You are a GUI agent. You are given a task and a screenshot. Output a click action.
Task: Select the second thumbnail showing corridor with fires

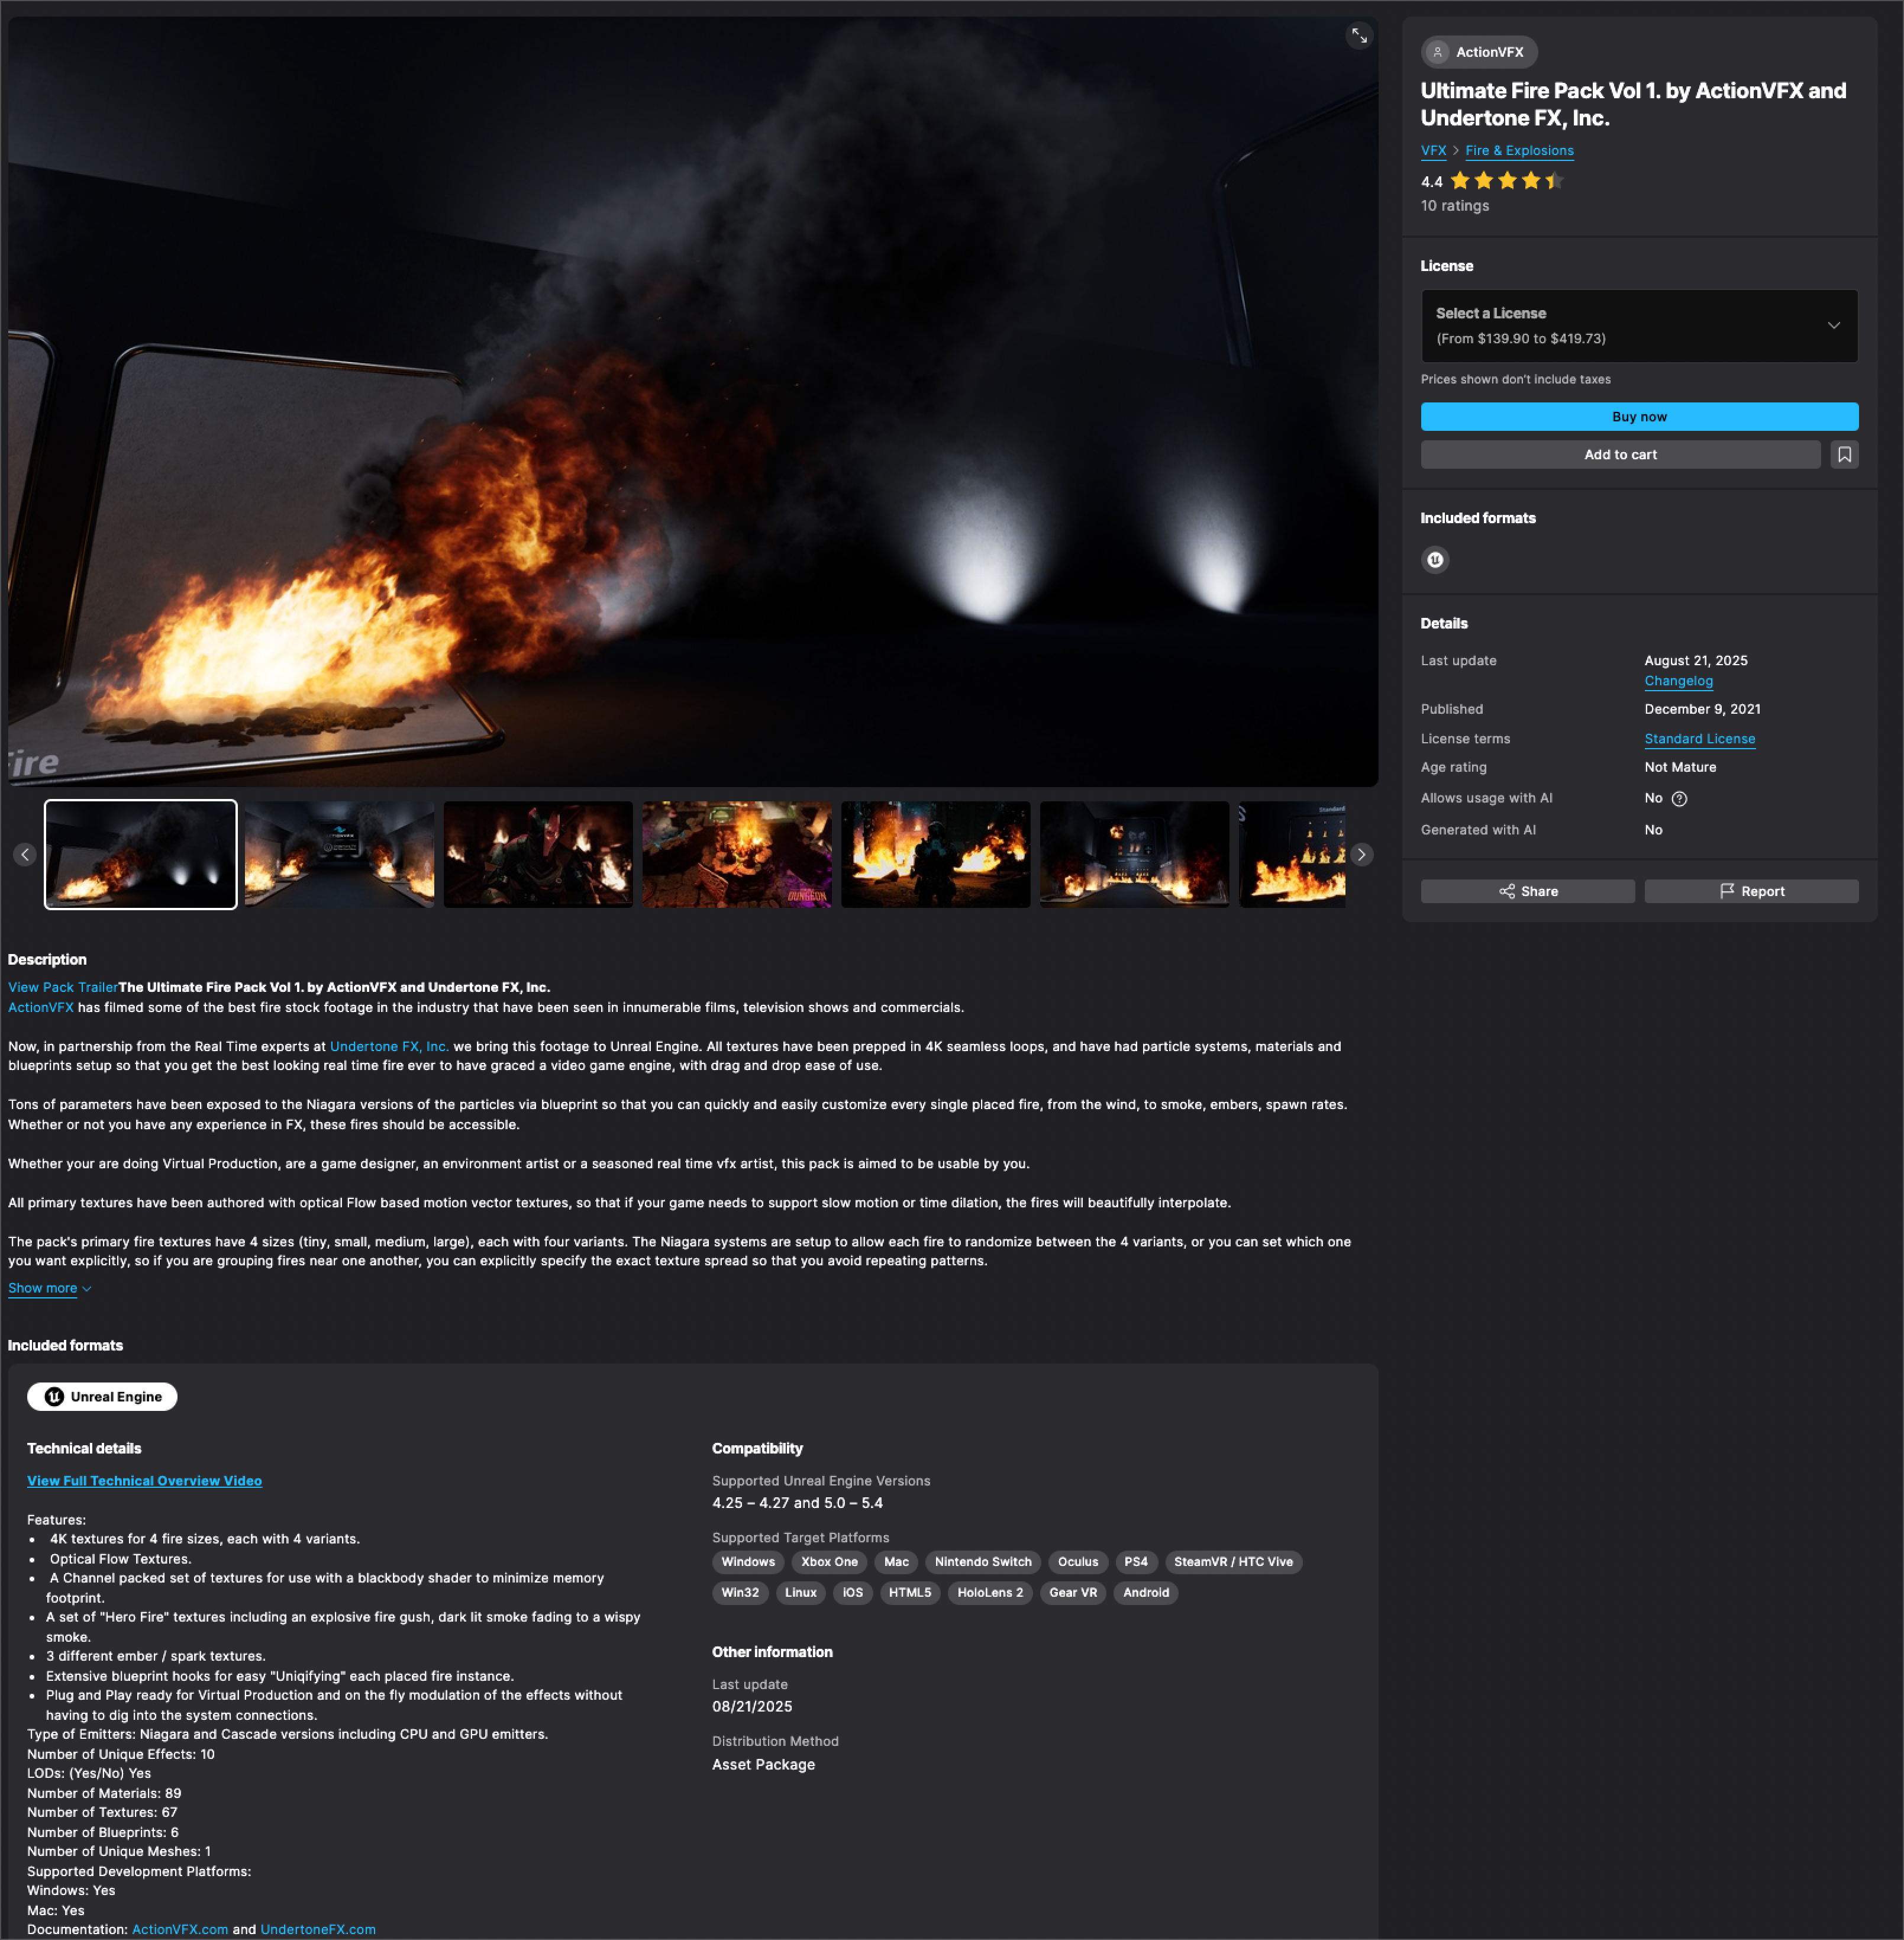339,855
